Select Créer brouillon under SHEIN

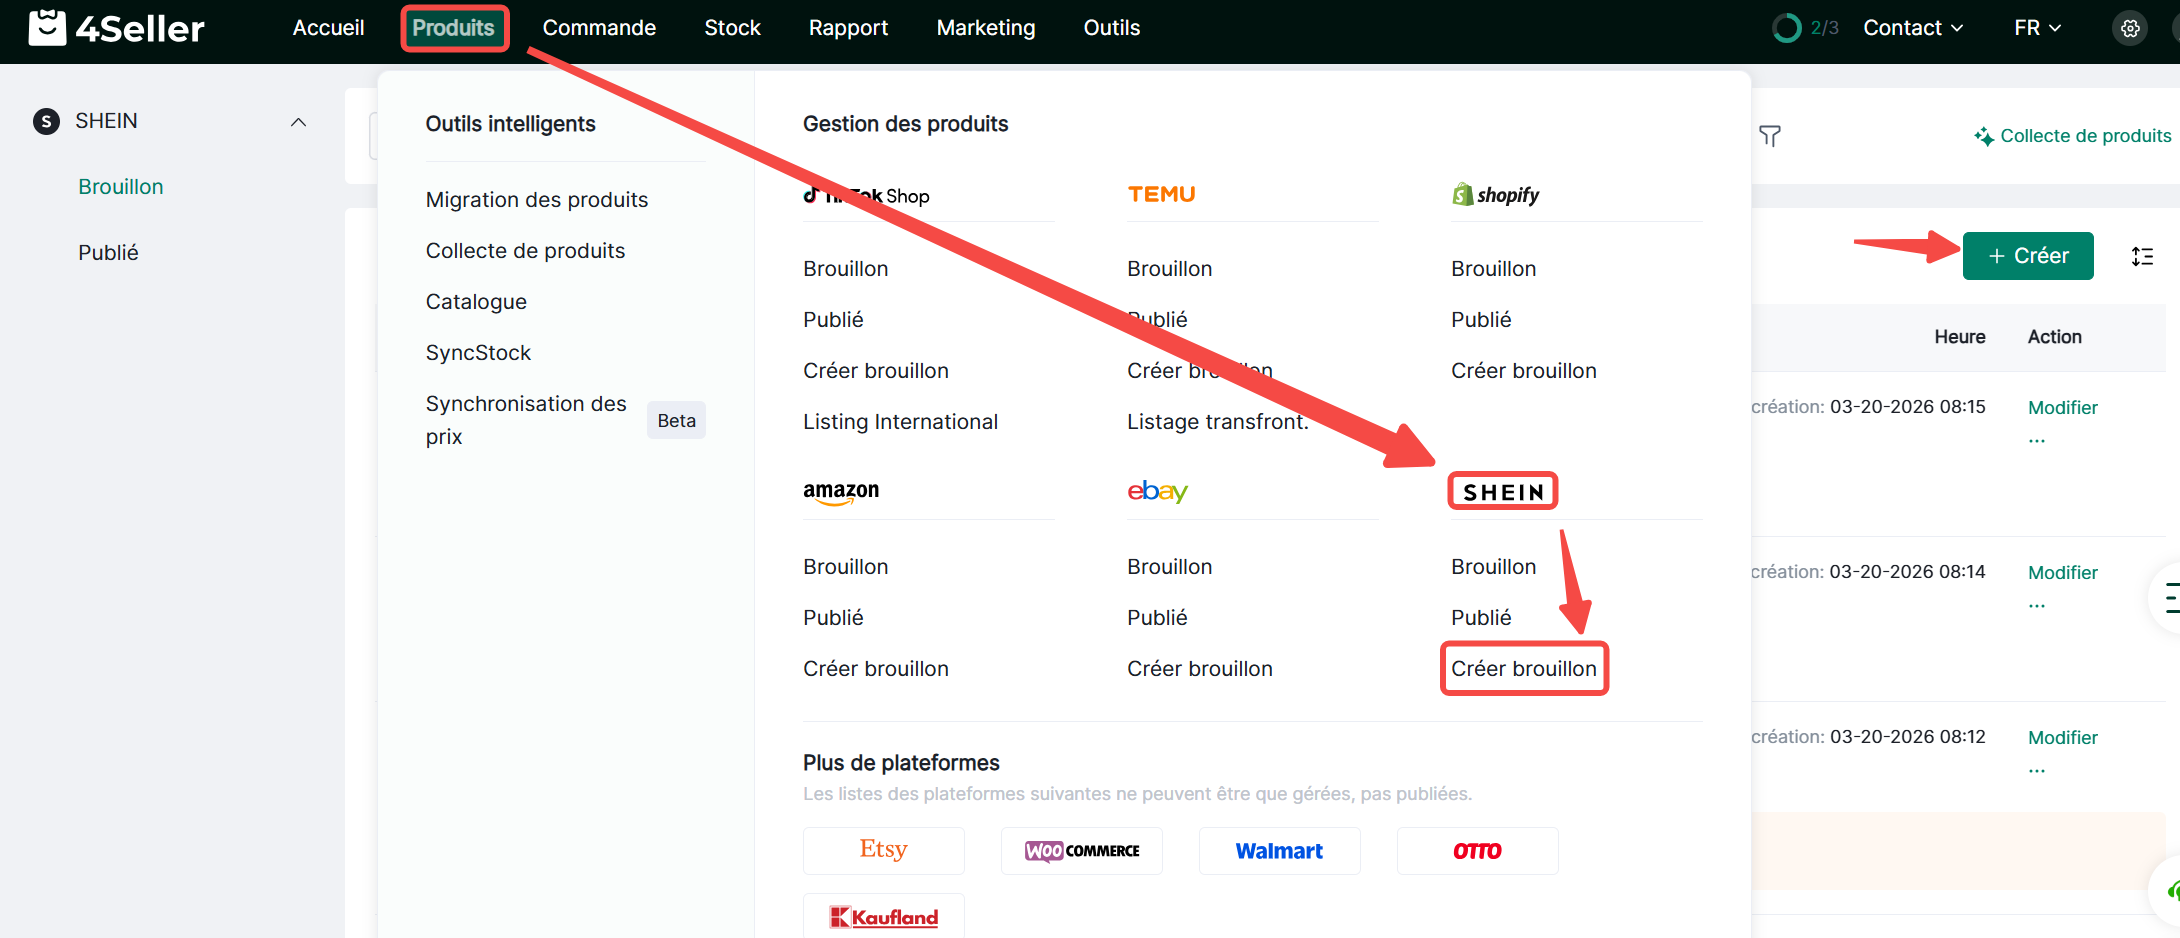pyautogui.click(x=1523, y=668)
